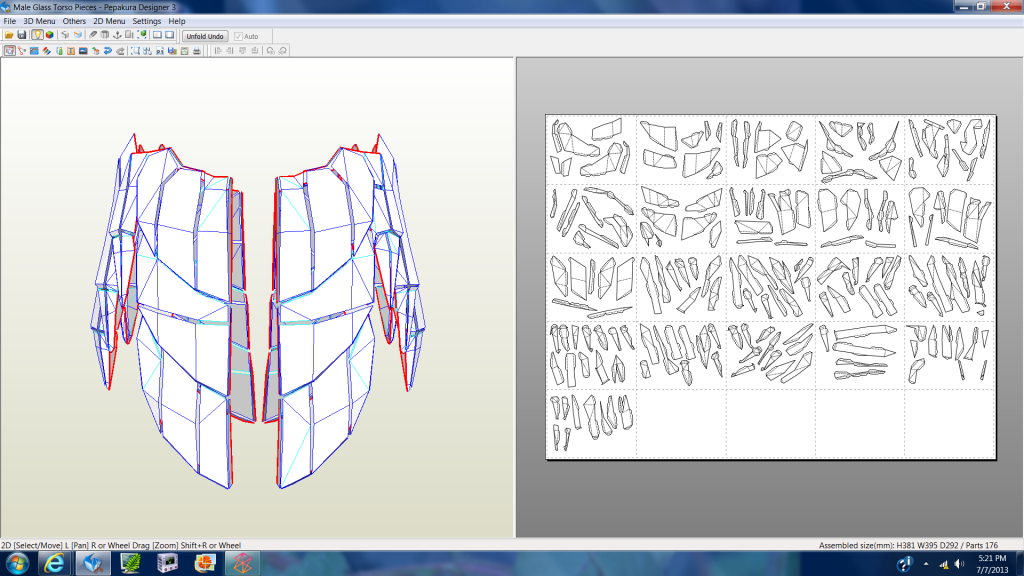1024x576 pixels.
Task: Click the blue Pepakura taskbar icon
Action: click(93, 564)
